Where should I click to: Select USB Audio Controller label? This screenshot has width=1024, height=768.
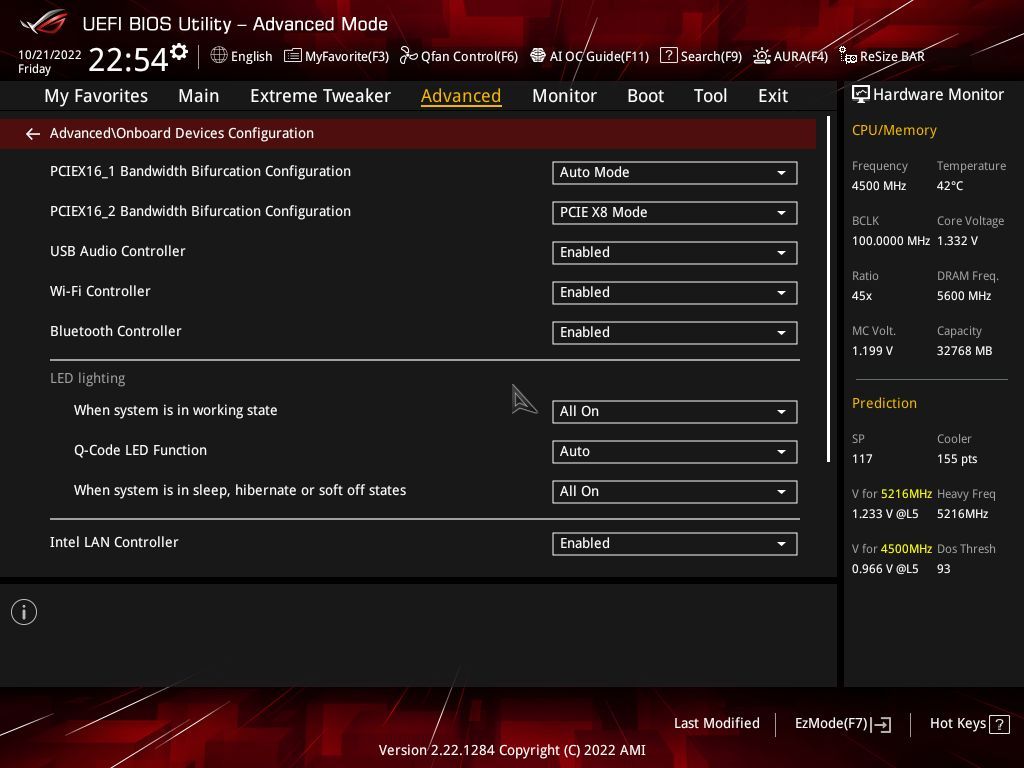pyautogui.click(x=118, y=251)
